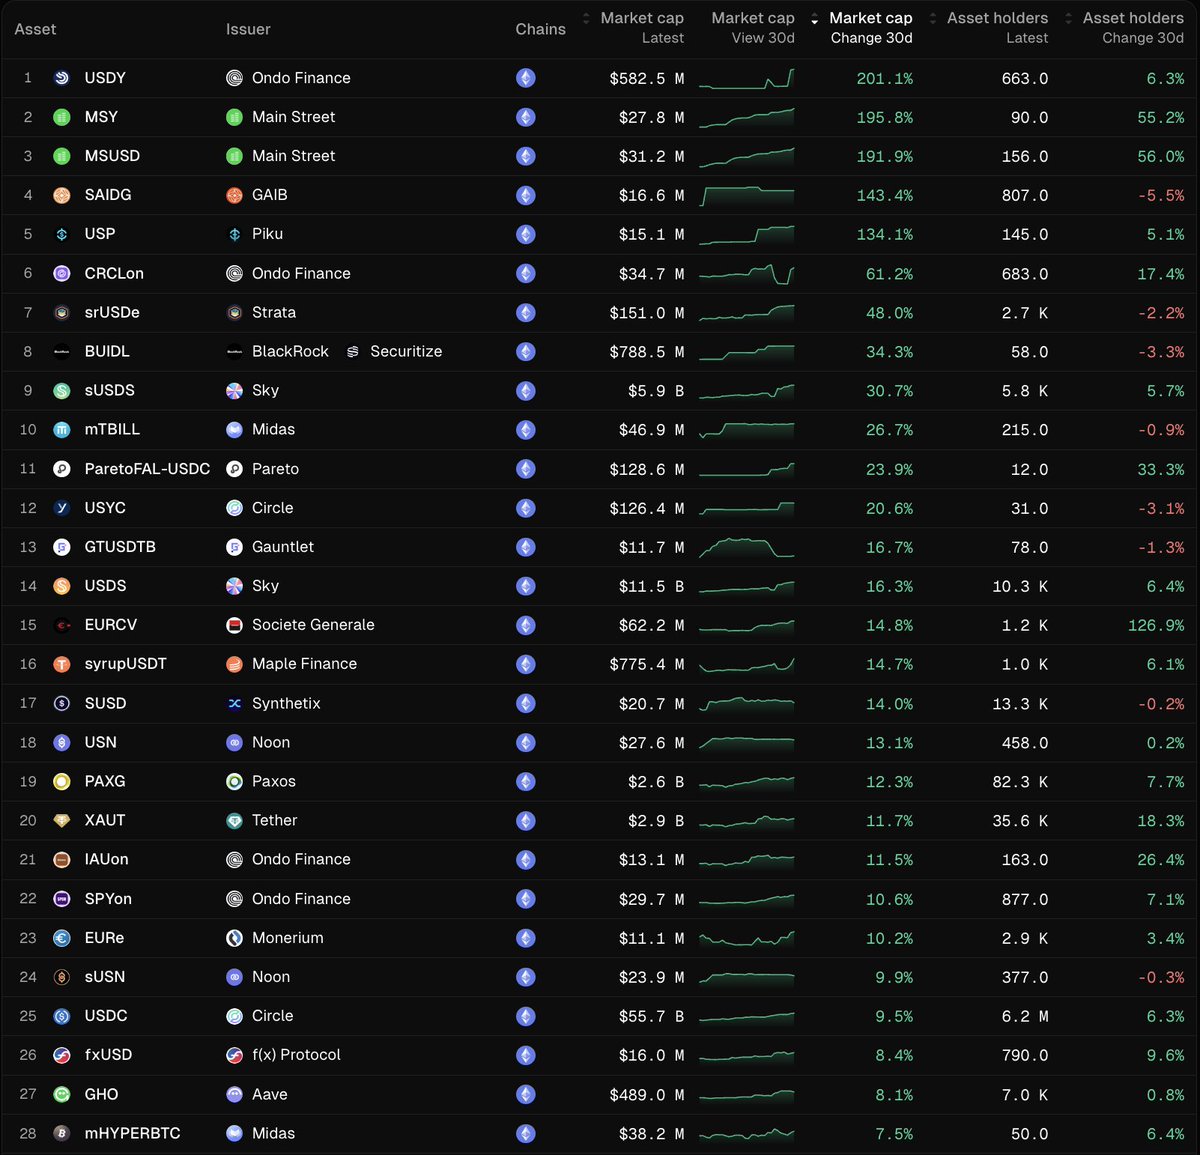The width and height of the screenshot is (1200, 1155).
Task: Sort by Asset holders Change 30d
Action: tap(1131, 28)
